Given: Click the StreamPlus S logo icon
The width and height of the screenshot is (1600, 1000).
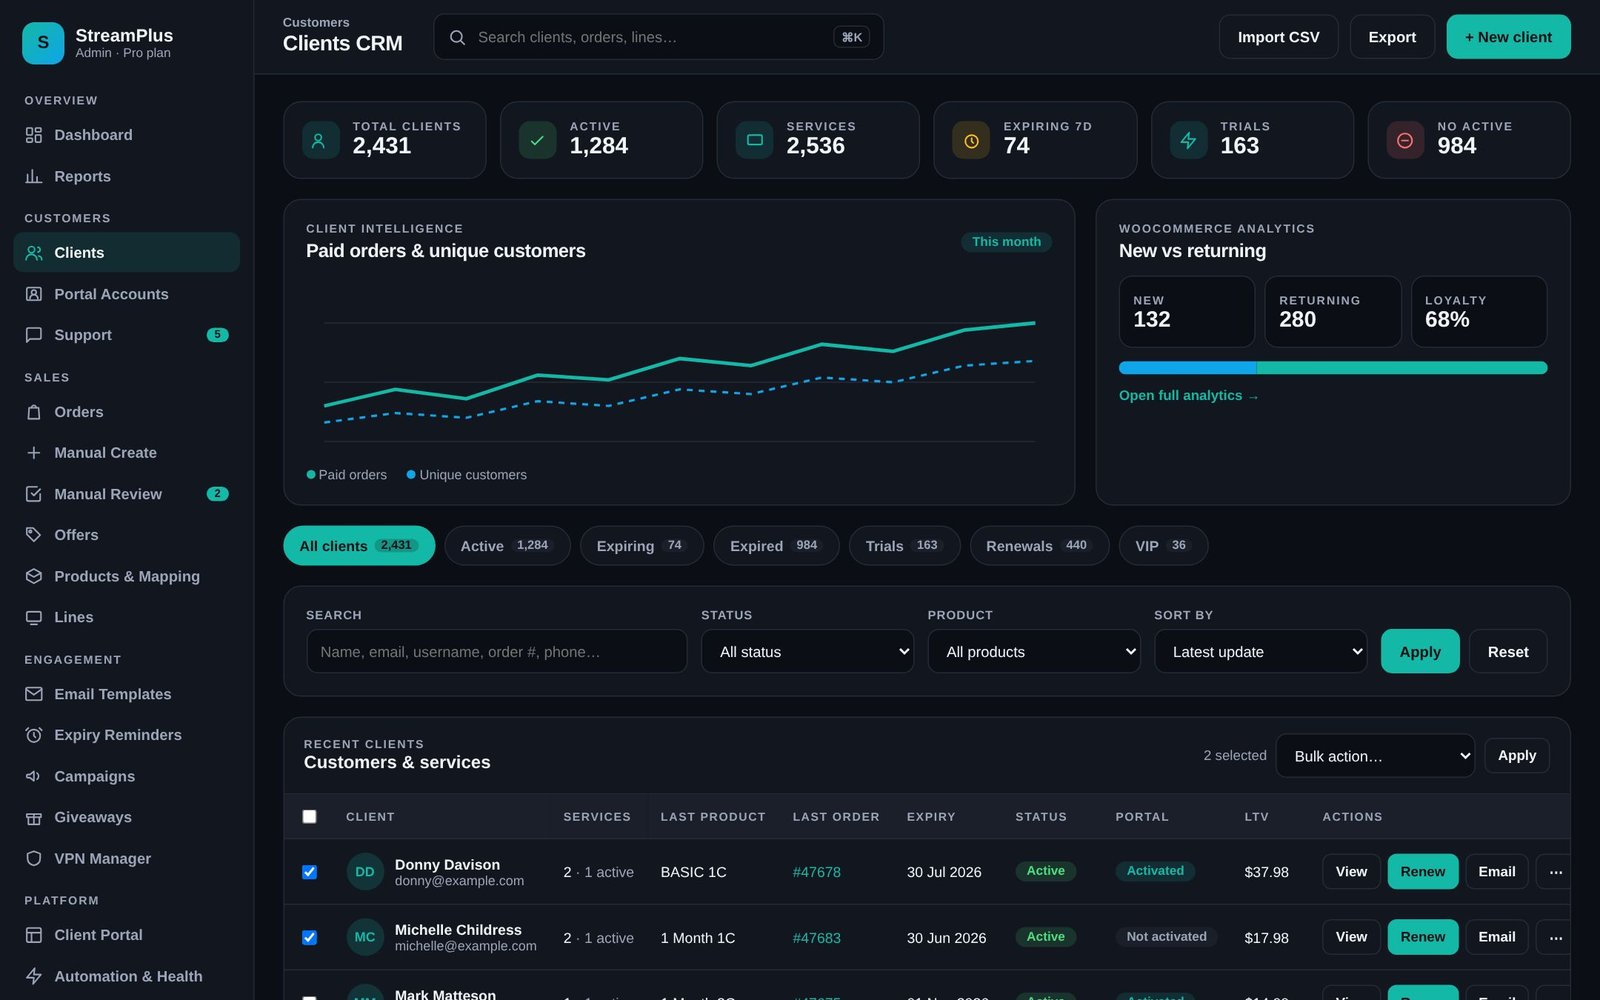Looking at the screenshot, I should tap(43, 43).
